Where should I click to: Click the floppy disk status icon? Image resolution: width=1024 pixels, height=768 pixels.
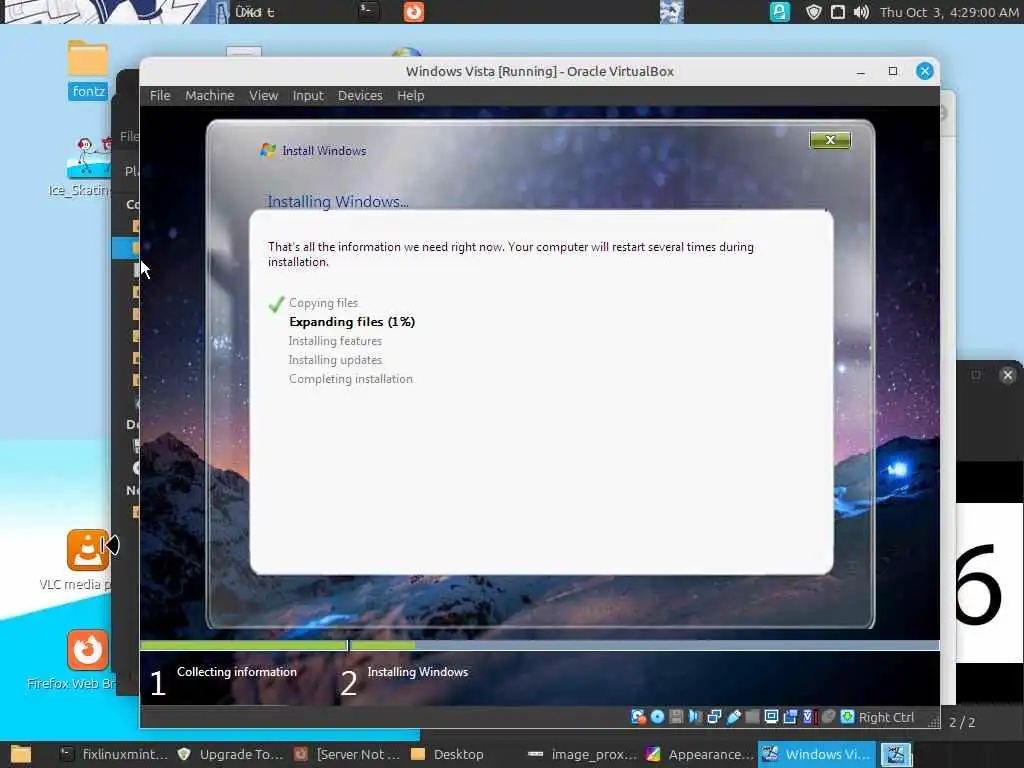[677, 717]
